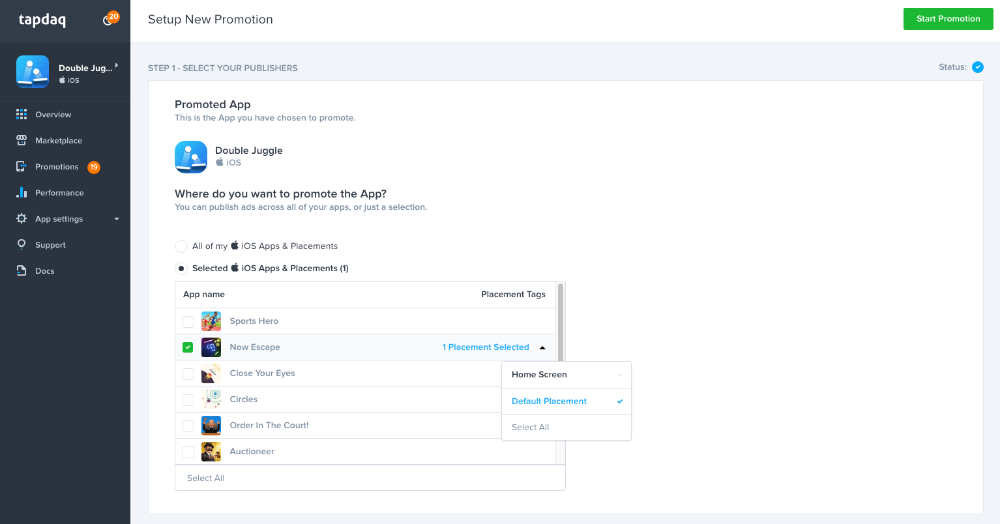
Task: Open the 1 Placement Selected dropdown
Action: click(486, 347)
